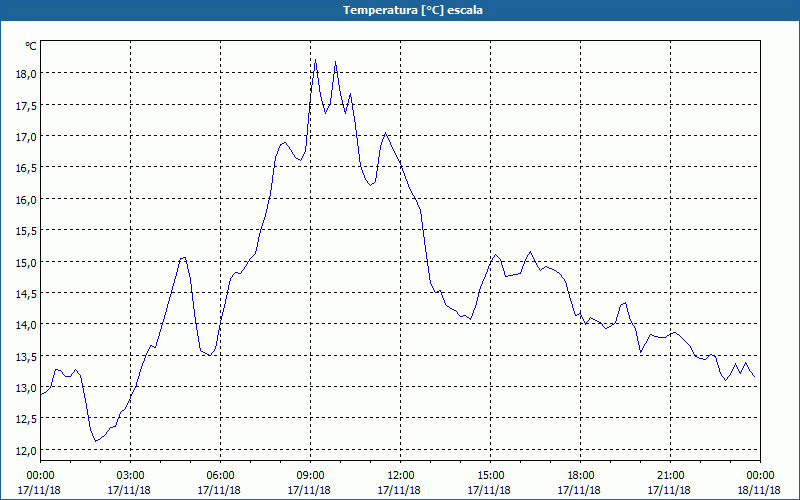The height and width of the screenshot is (500, 800).
Task: Click the 17/11/18 date under 00:00
Action: point(40,490)
